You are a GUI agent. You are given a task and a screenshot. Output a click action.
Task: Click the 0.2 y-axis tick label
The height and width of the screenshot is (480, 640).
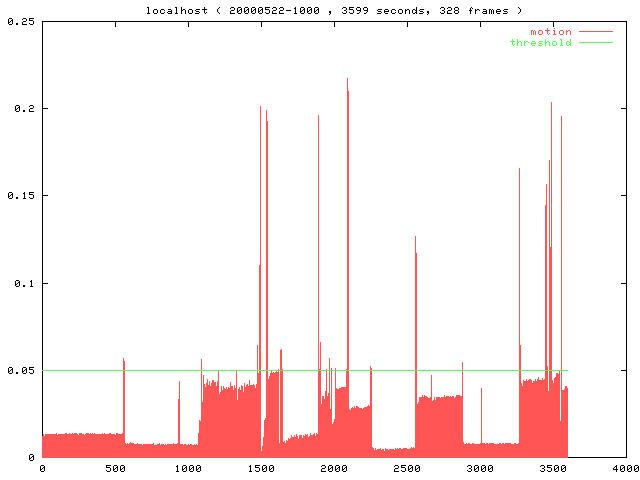24,108
